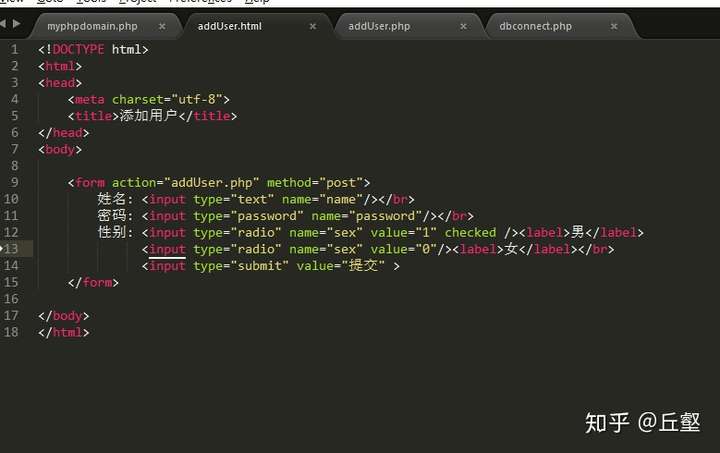Click the type="password" attribute
Viewport: 720px width, 453px height.
(x=248, y=216)
